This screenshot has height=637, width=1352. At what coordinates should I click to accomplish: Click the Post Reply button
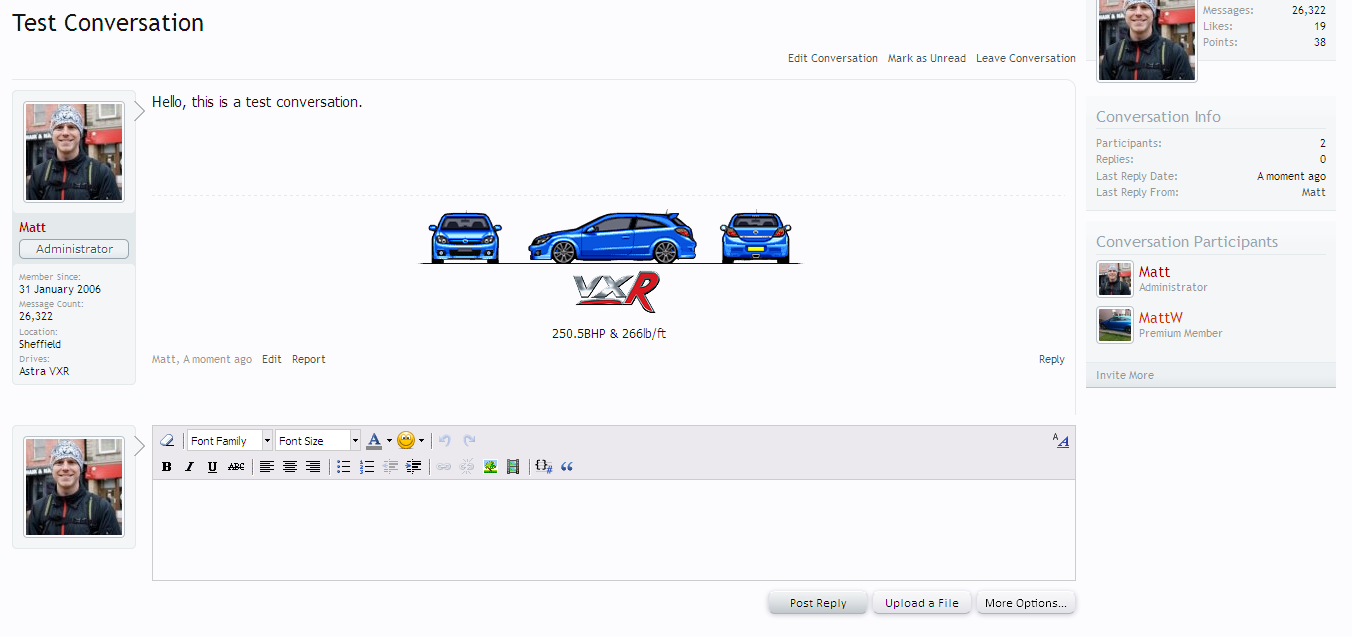point(818,603)
